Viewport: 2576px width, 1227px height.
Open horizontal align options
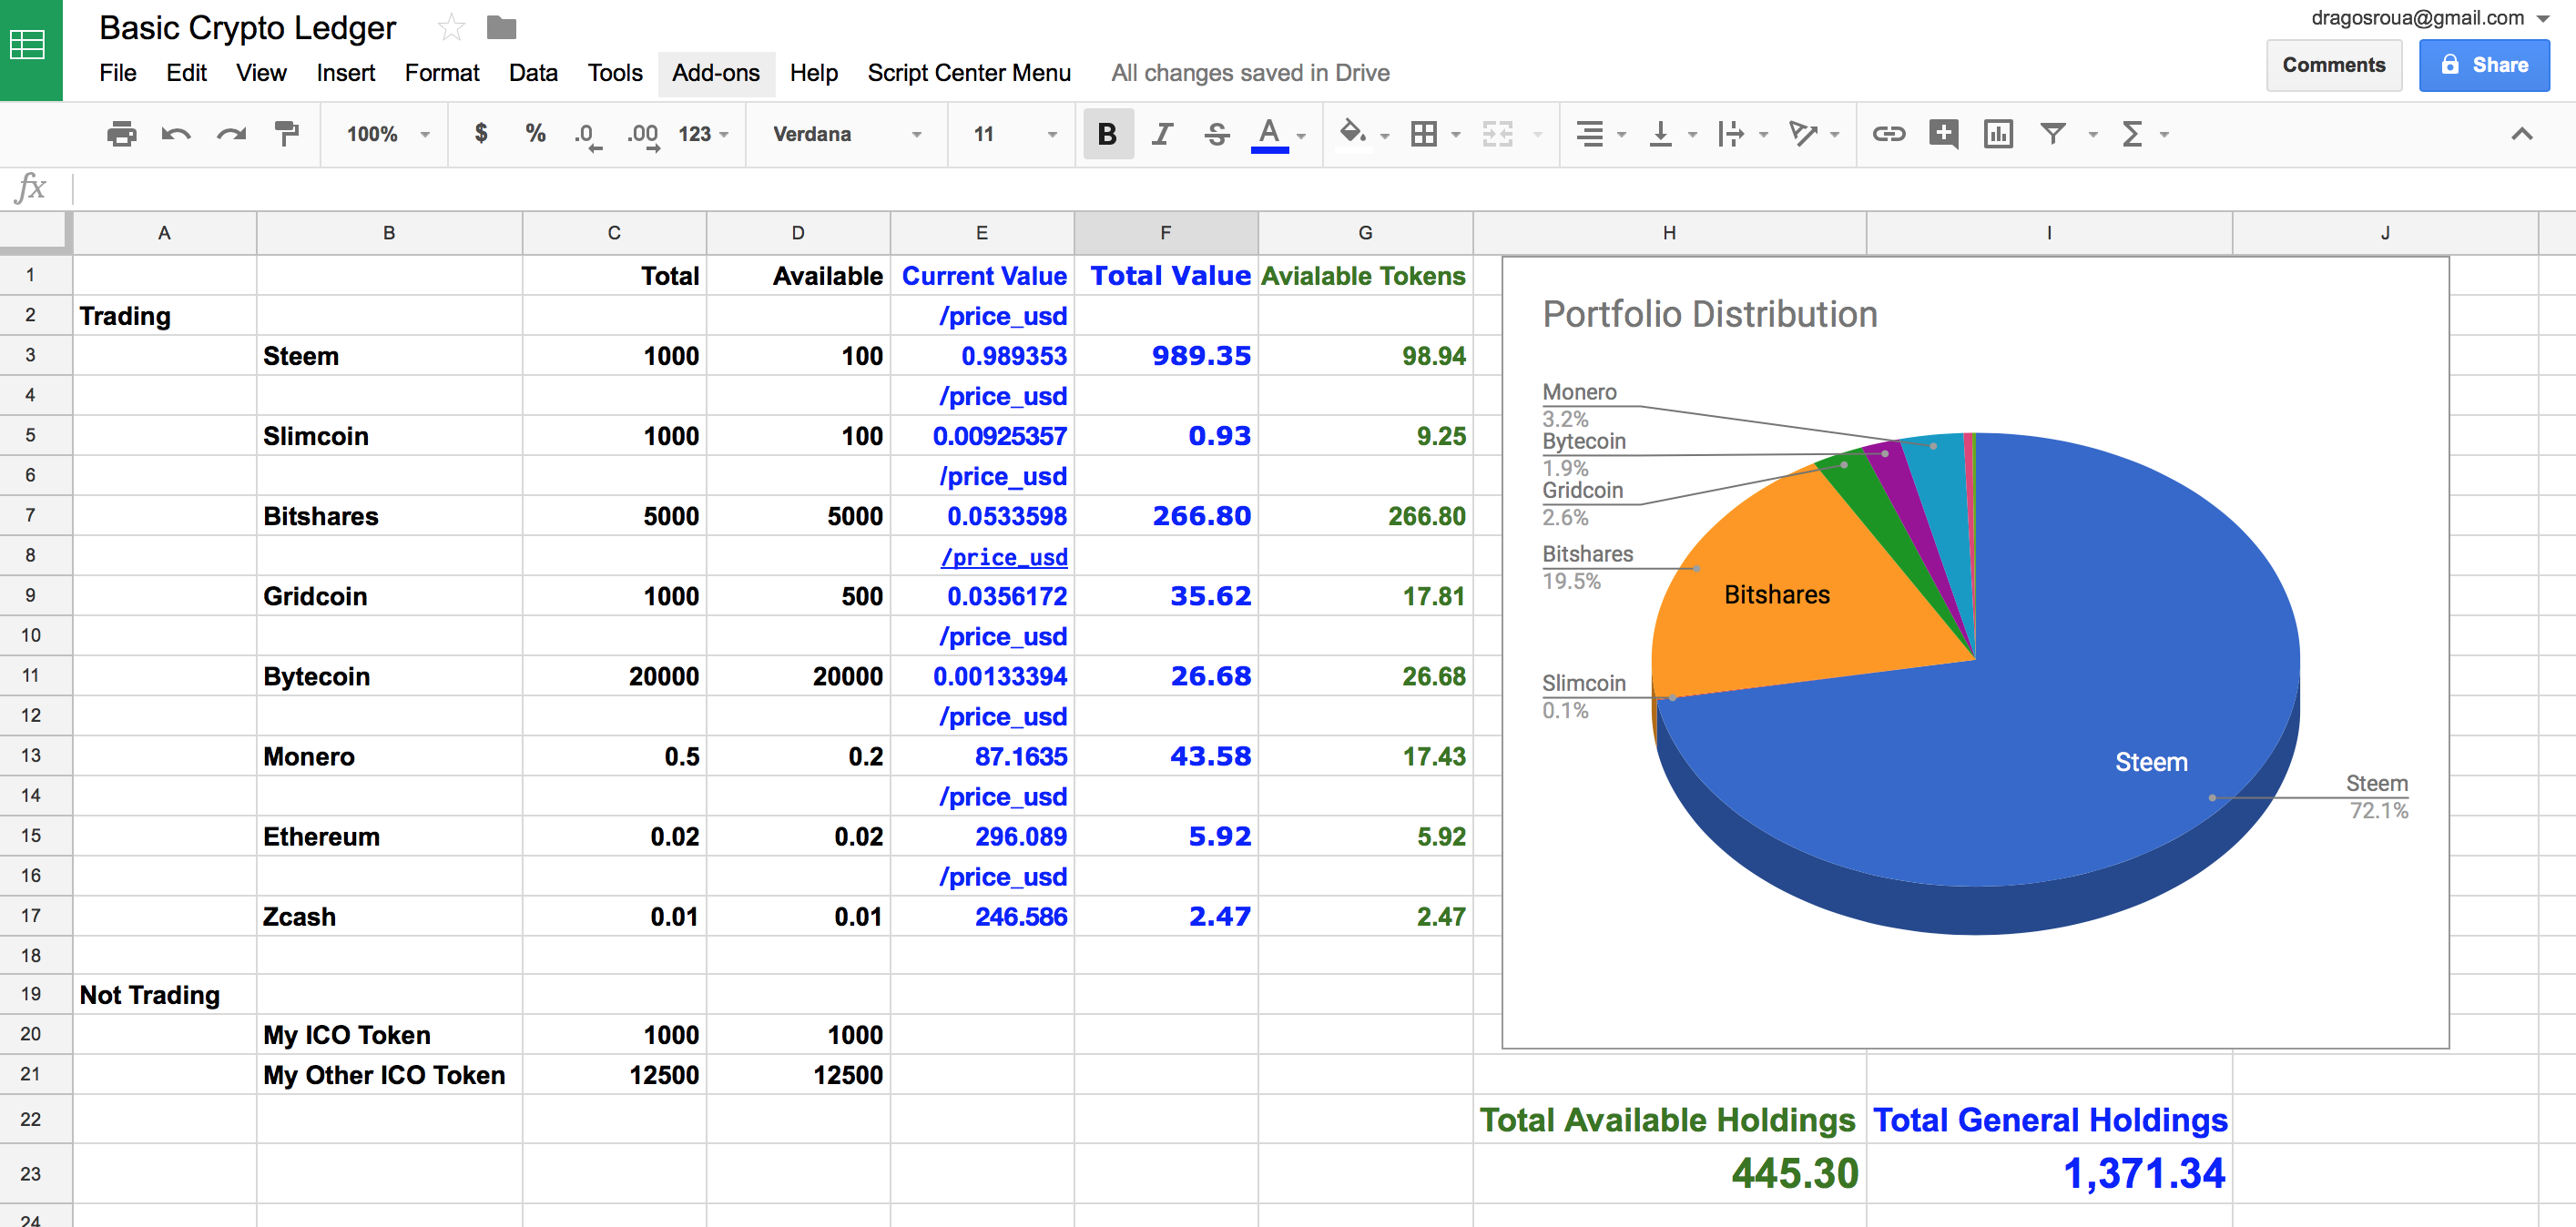tap(1590, 134)
